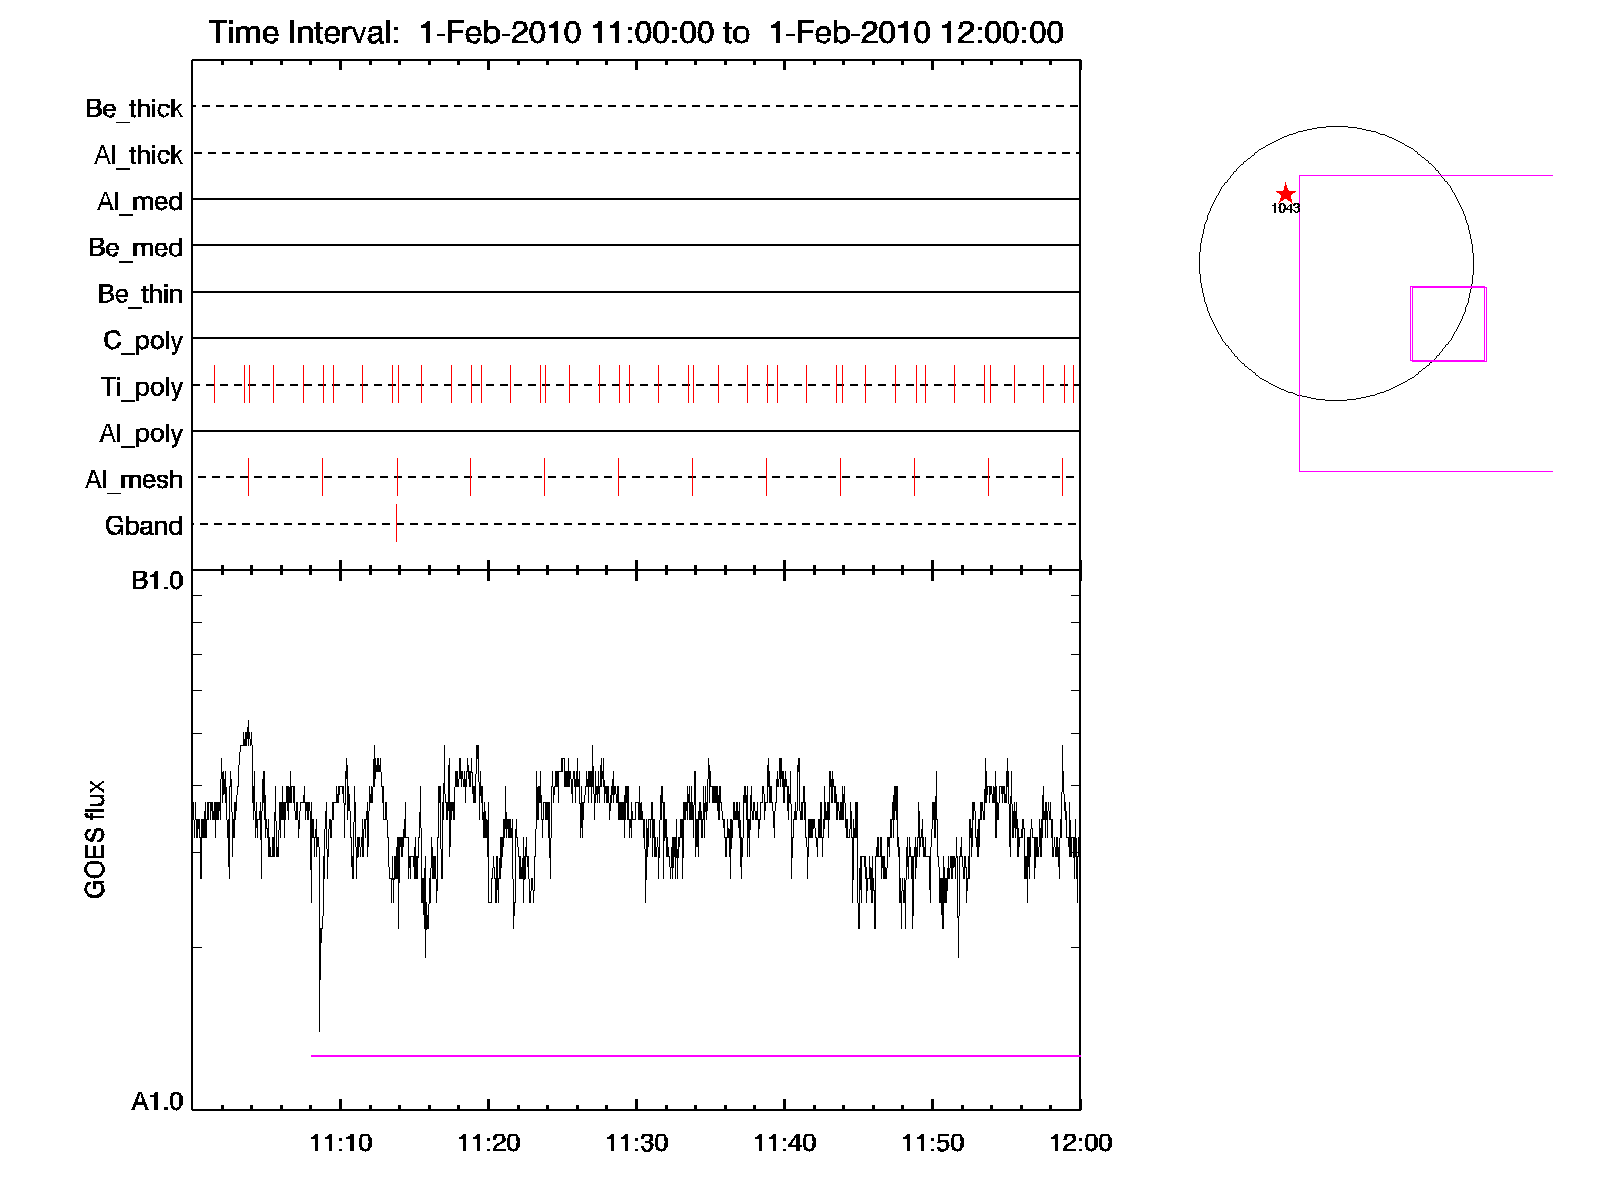Click the GOES flux axis label
Image resolution: width=1600 pixels, height=1200 pixels.
(95, 840)
